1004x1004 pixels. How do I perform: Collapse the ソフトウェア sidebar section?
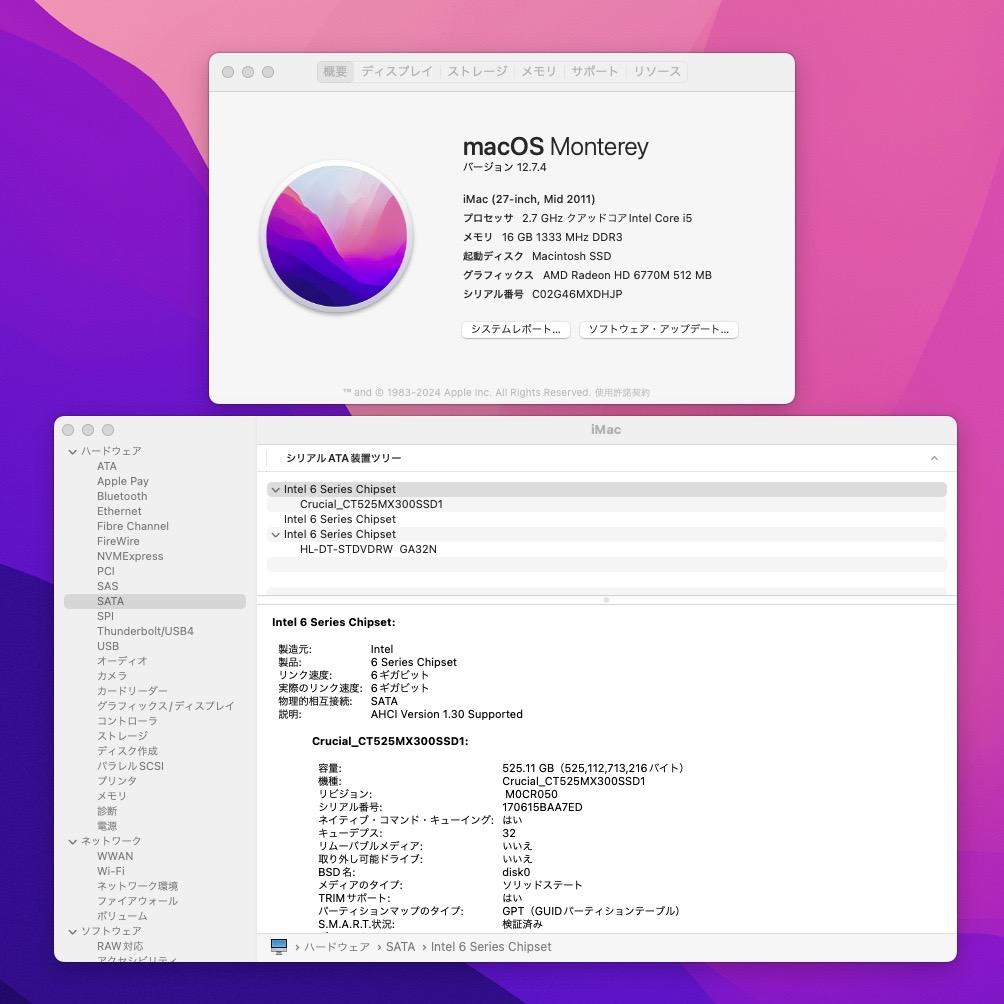pyautogui.click(x=72, y=930)
